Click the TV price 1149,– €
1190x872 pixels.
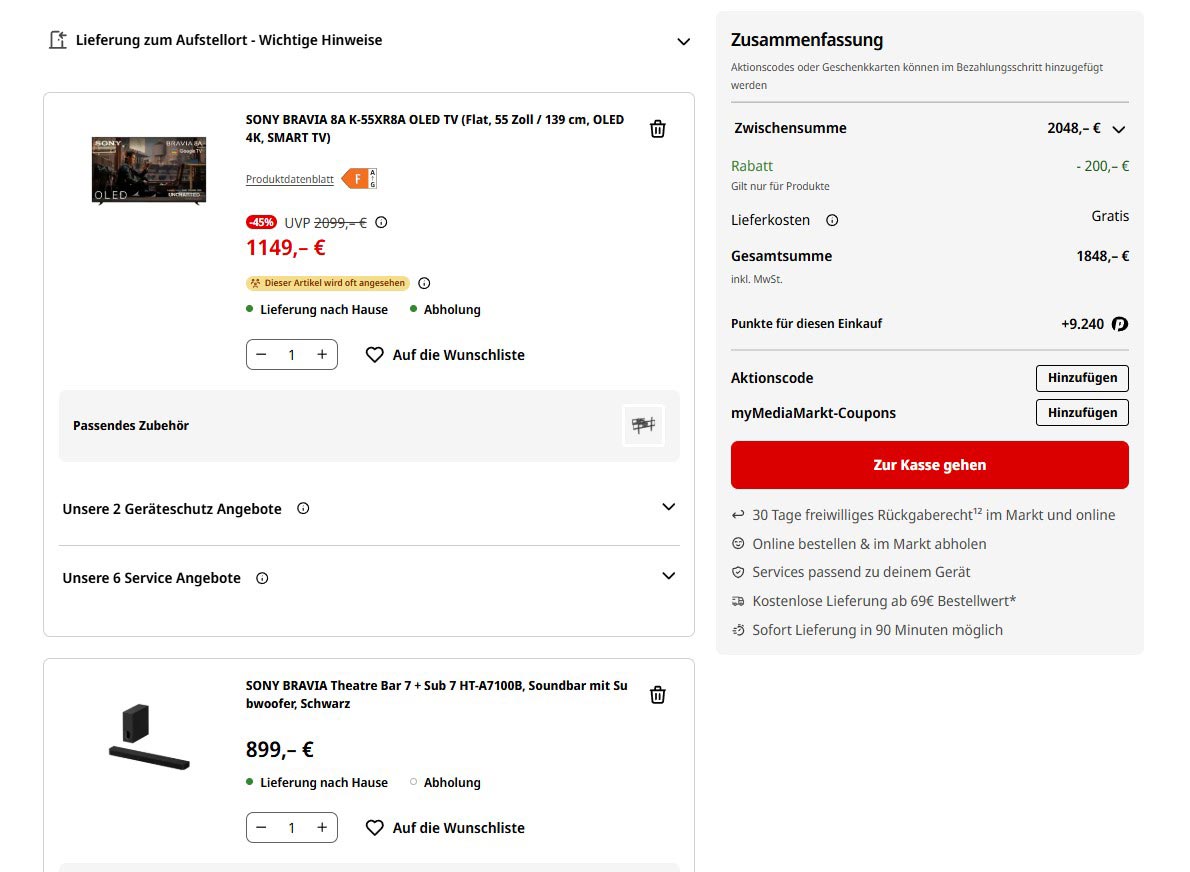coord(285,247)
